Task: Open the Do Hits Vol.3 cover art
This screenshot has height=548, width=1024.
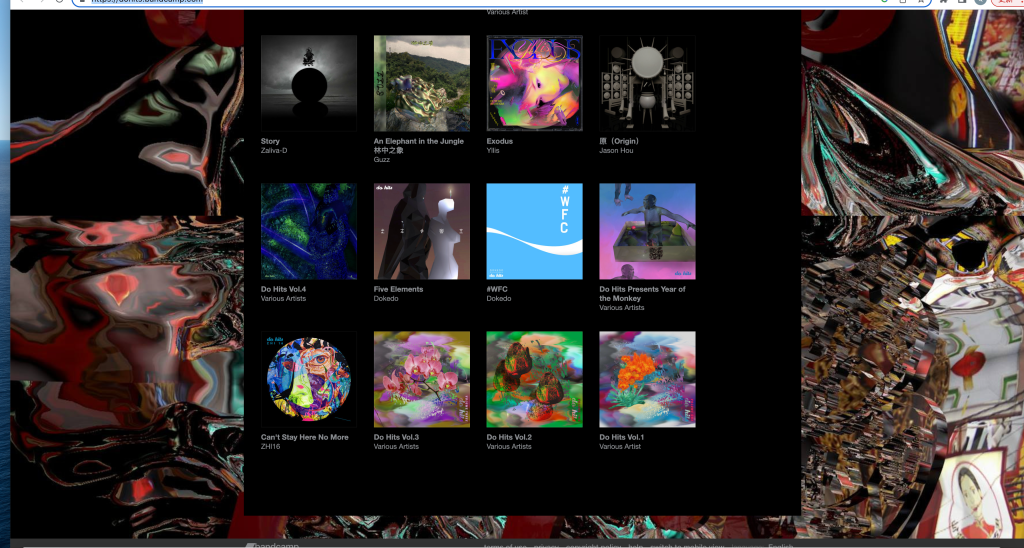Action: 422,379
